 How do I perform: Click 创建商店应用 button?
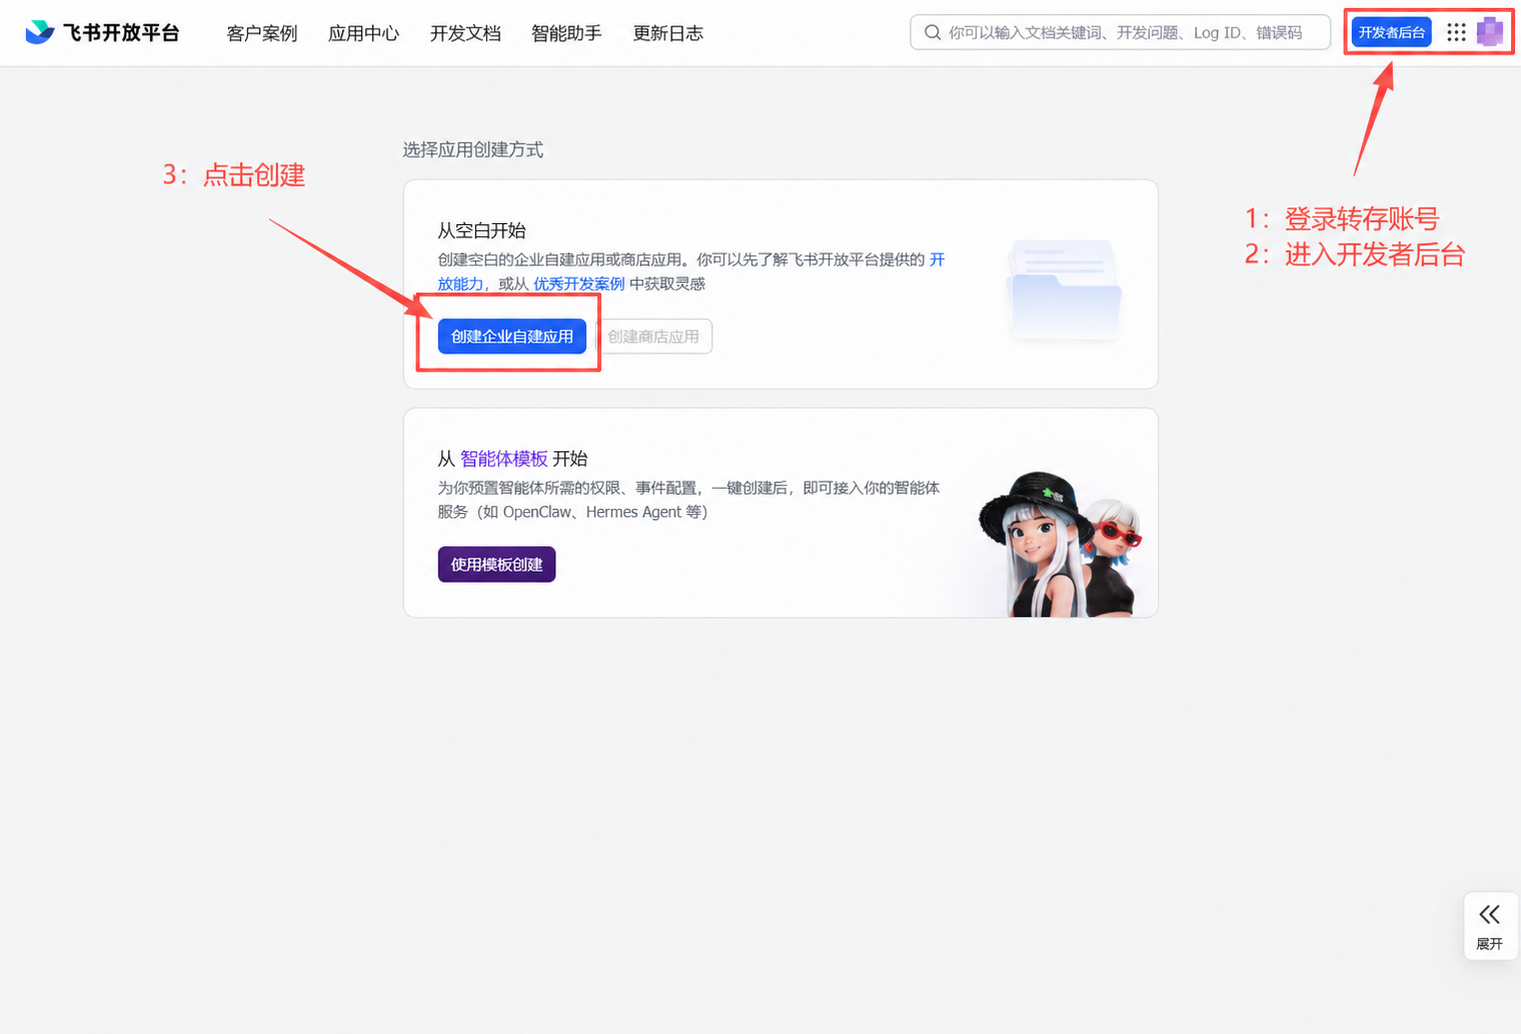pos(654,336)
